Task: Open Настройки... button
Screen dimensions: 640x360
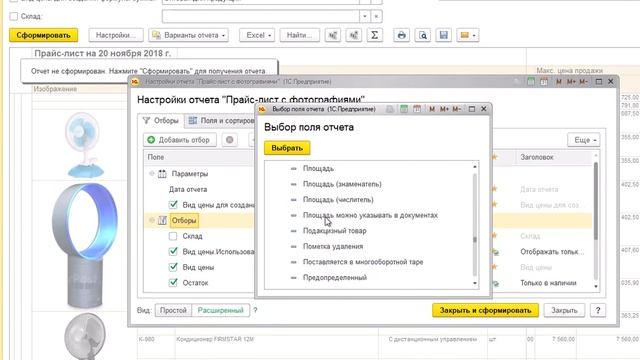Action: point(116,35)
